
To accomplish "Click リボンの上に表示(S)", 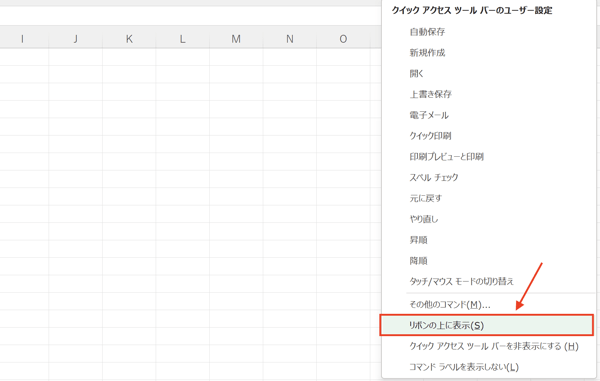I will (487, 326).
